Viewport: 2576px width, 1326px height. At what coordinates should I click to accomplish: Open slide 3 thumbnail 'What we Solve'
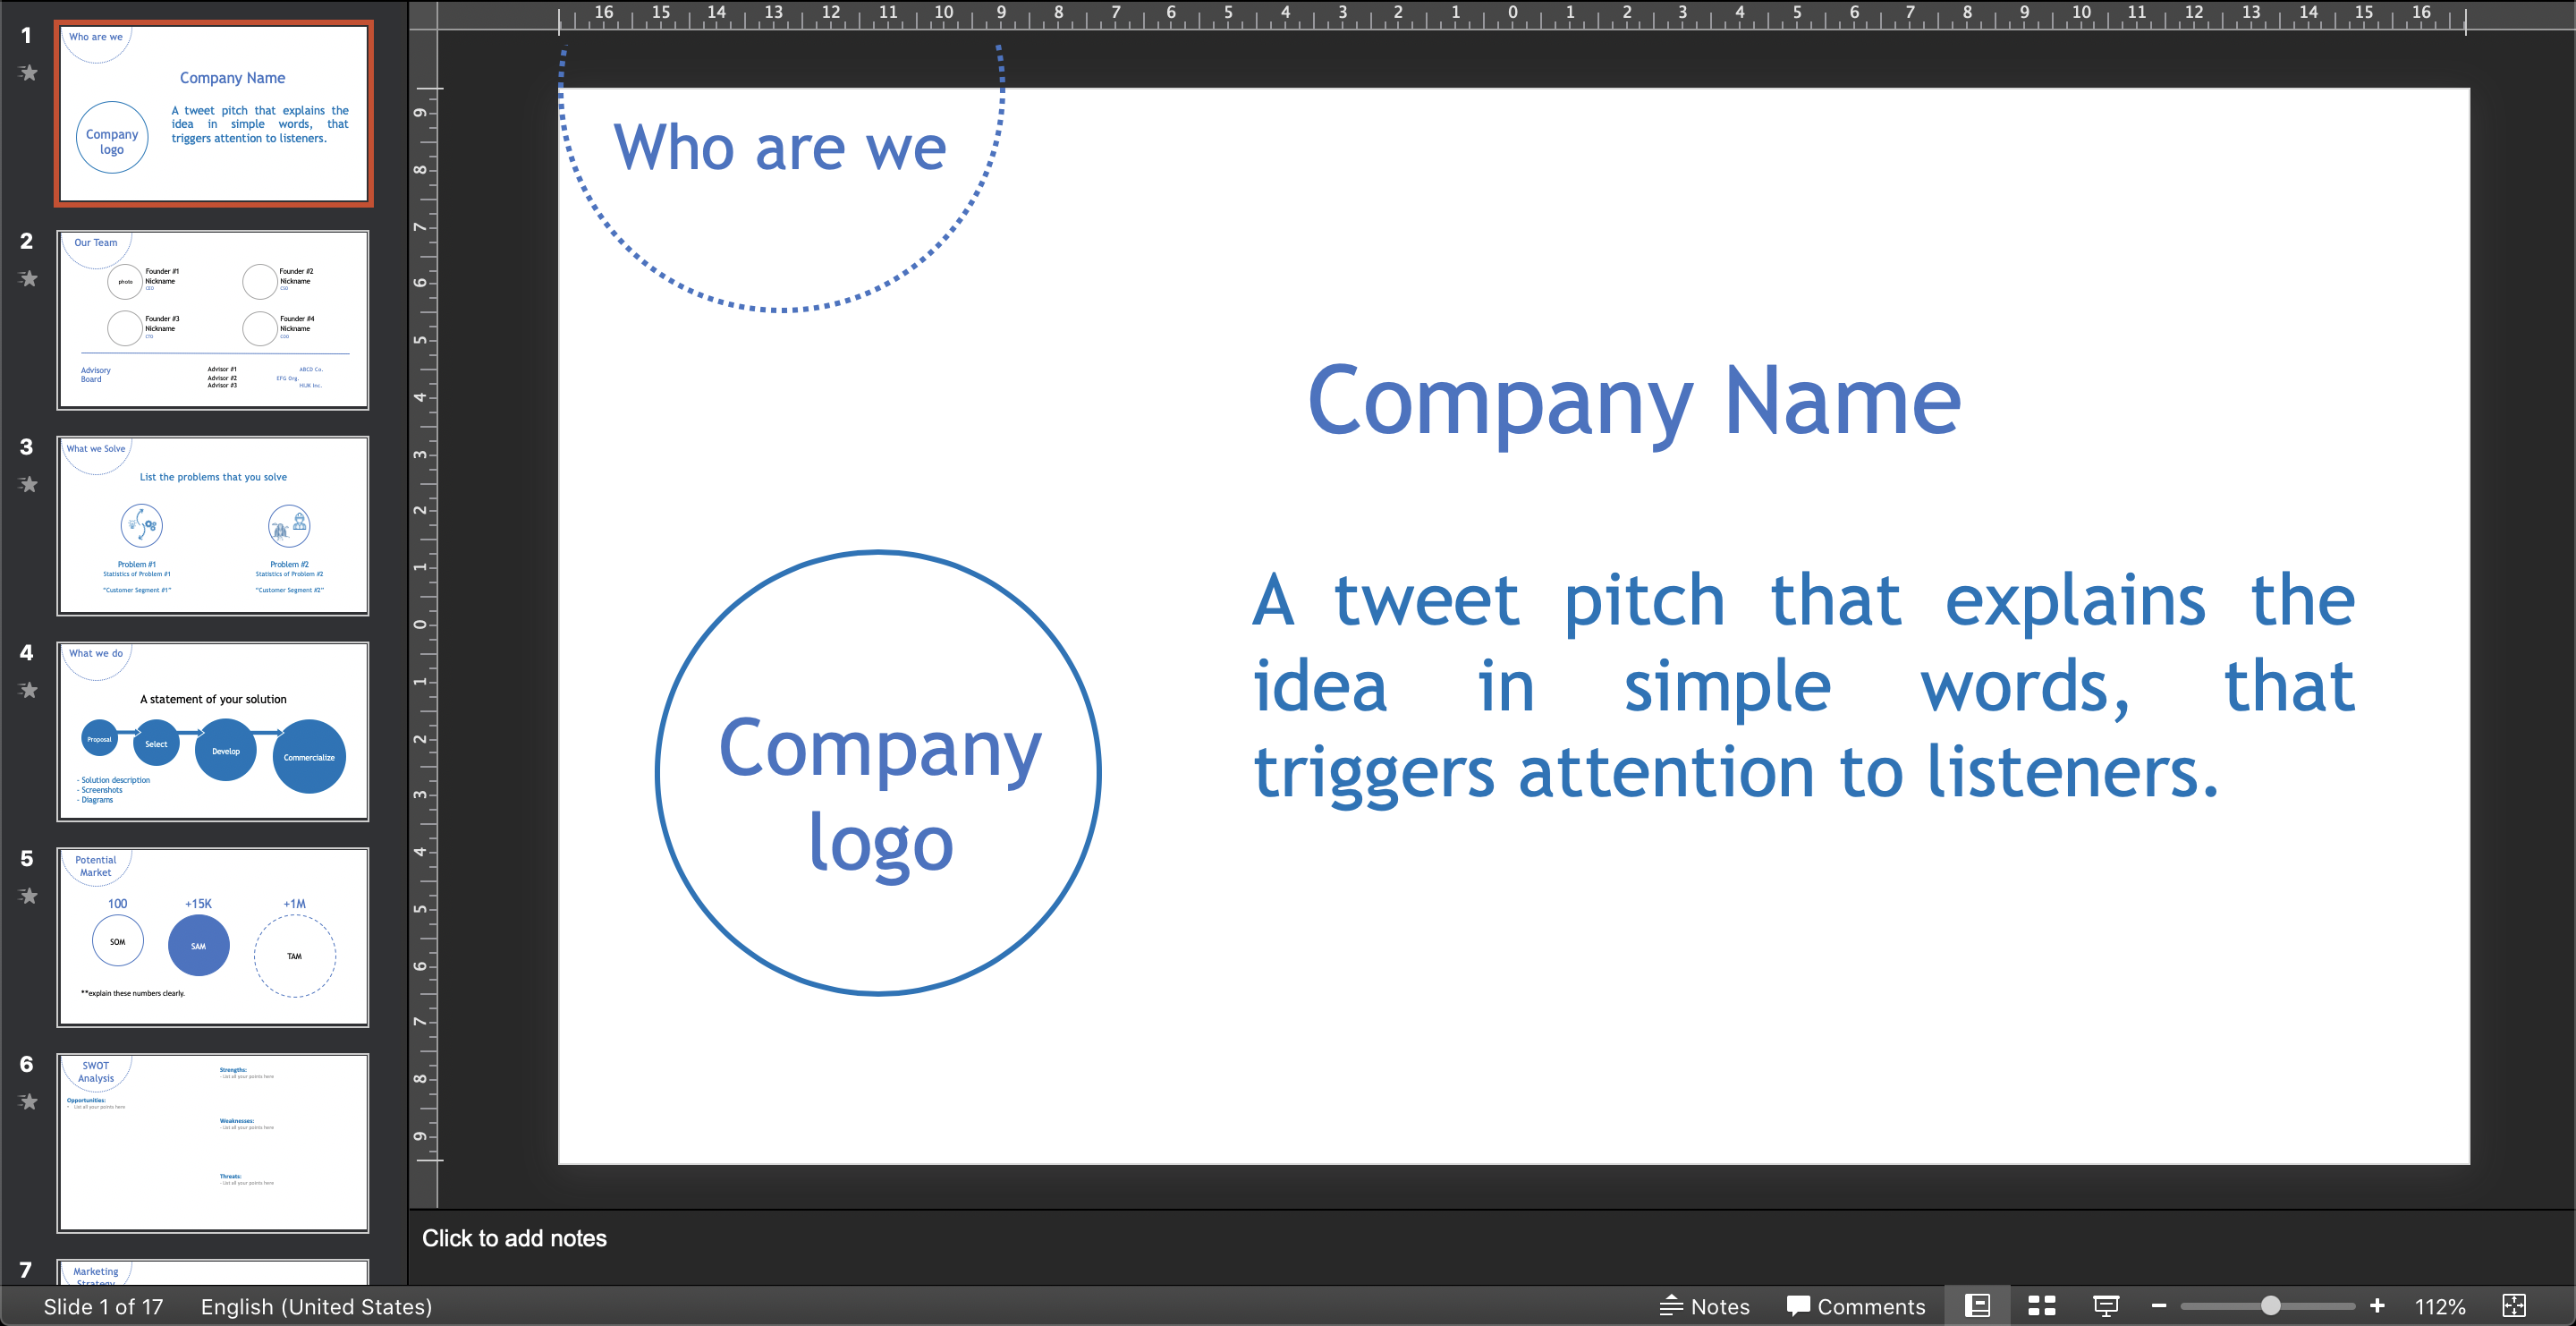213,525
